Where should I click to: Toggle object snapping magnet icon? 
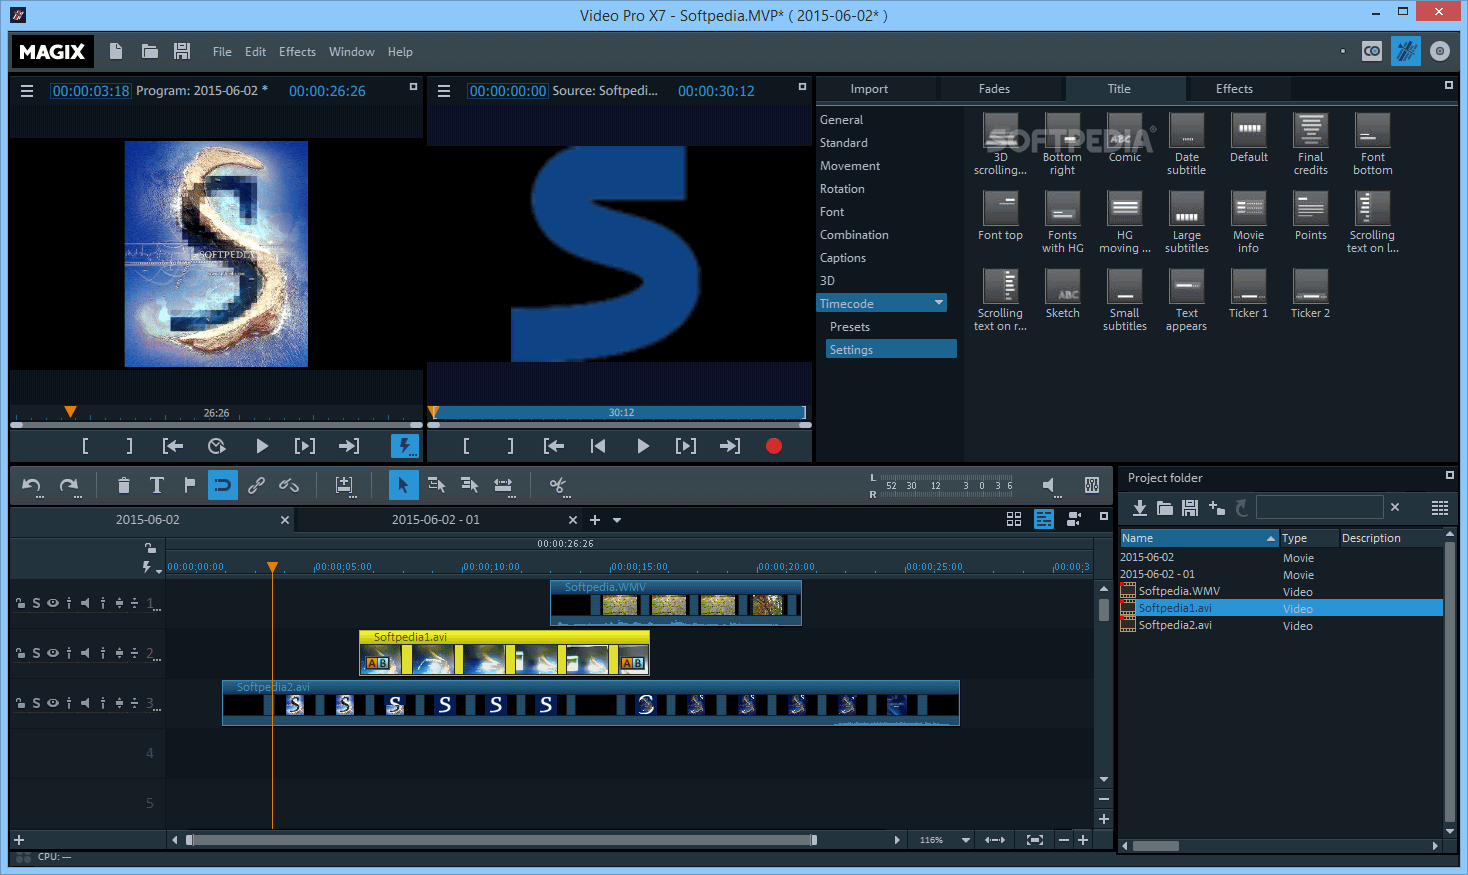223,486
